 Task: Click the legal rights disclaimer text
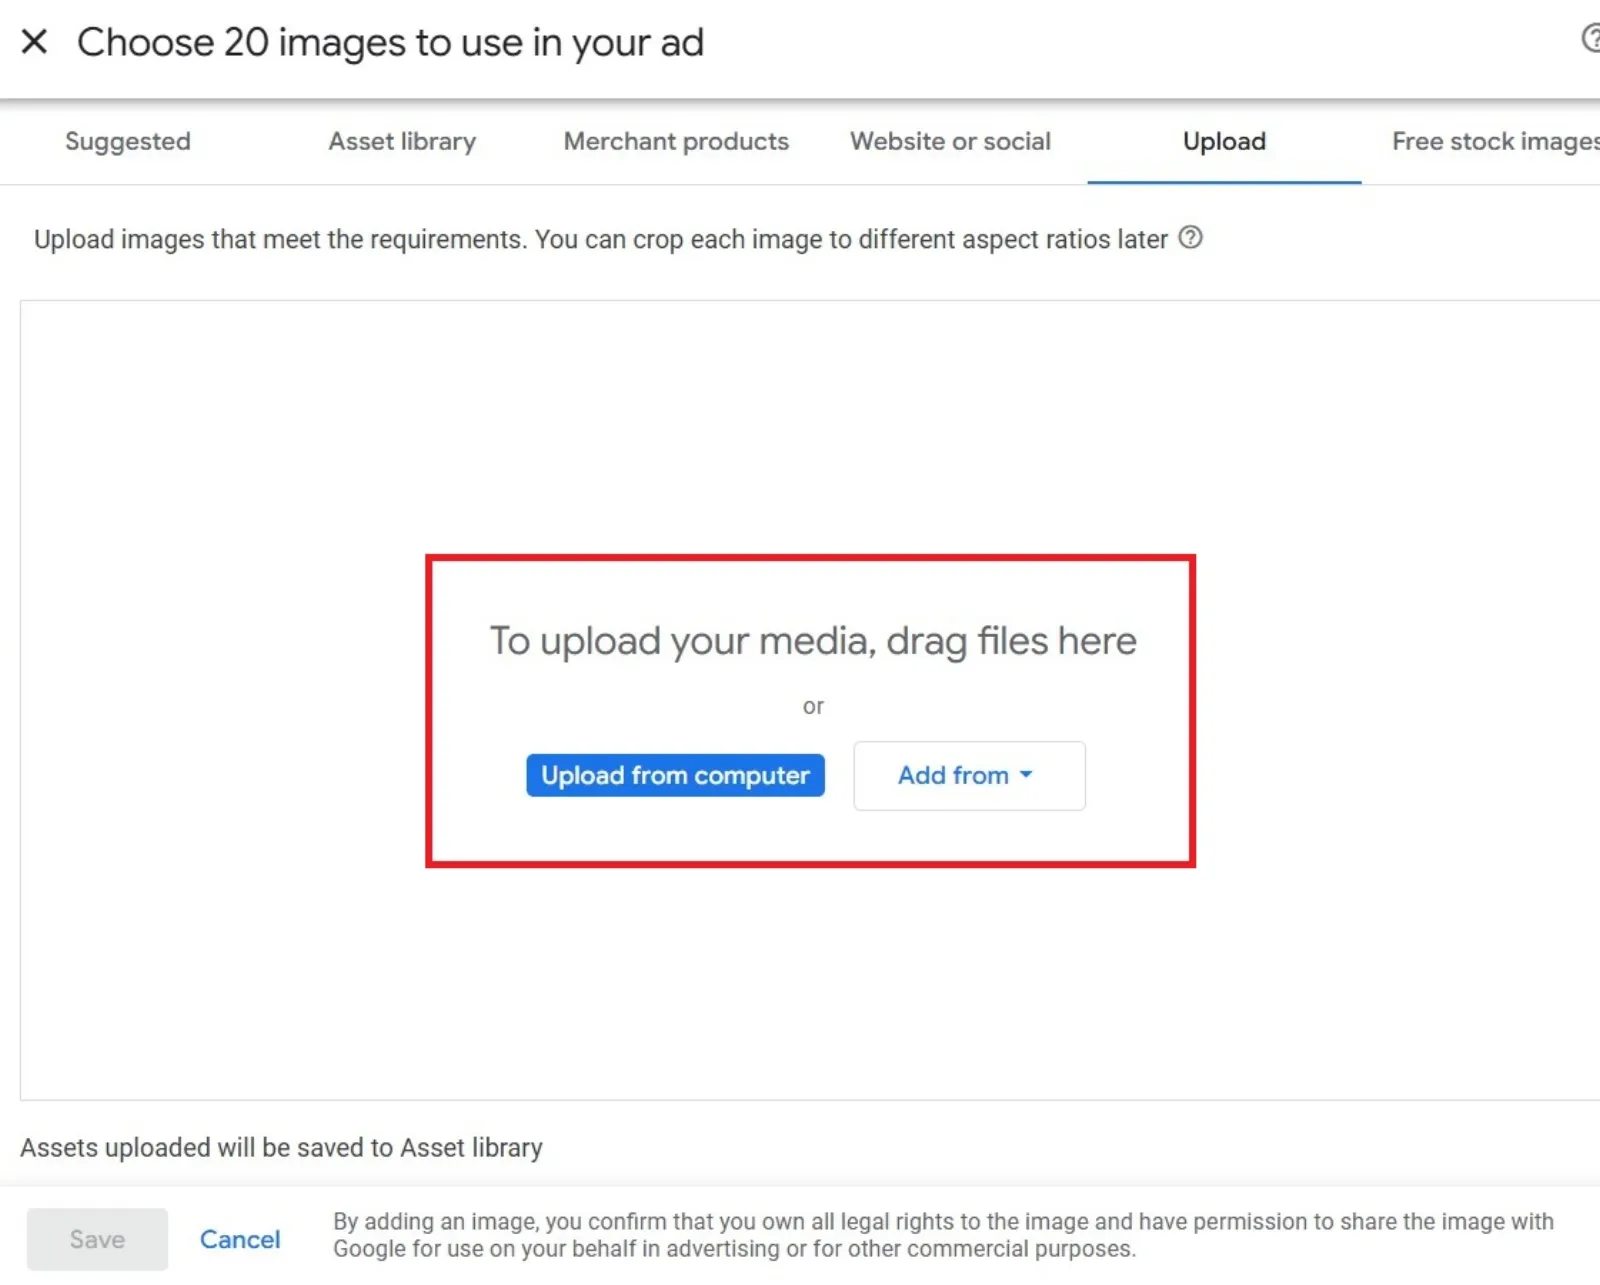(943, 1235)
